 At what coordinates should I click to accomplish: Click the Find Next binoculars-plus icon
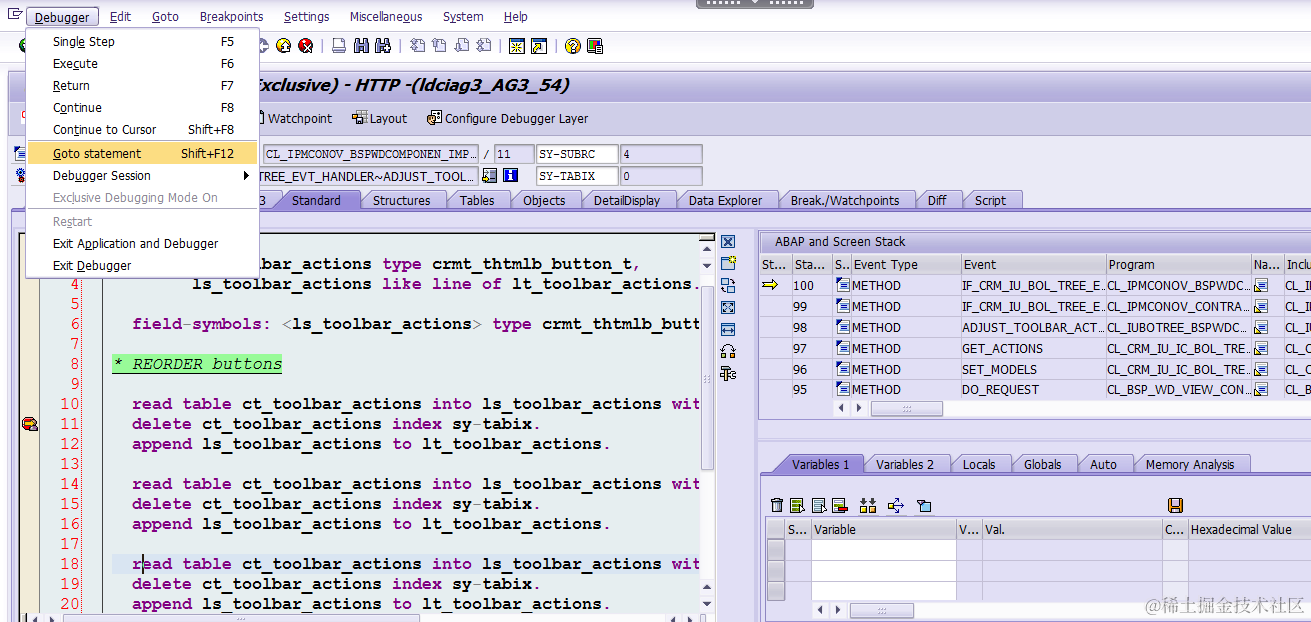(383, 46)
